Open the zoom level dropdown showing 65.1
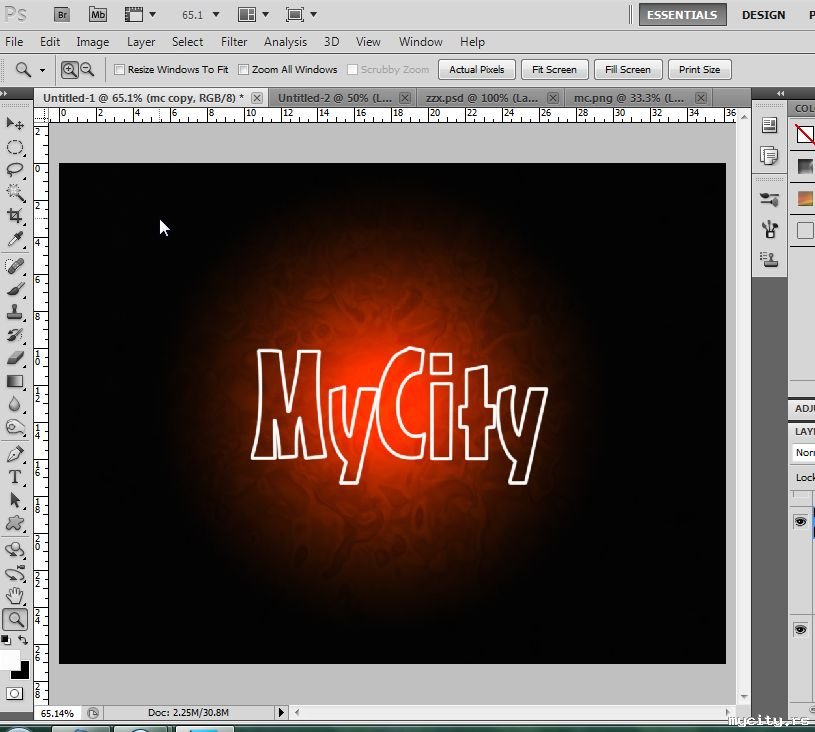The image size is (815, 732). pyautogui.click(x=216, y=15)
